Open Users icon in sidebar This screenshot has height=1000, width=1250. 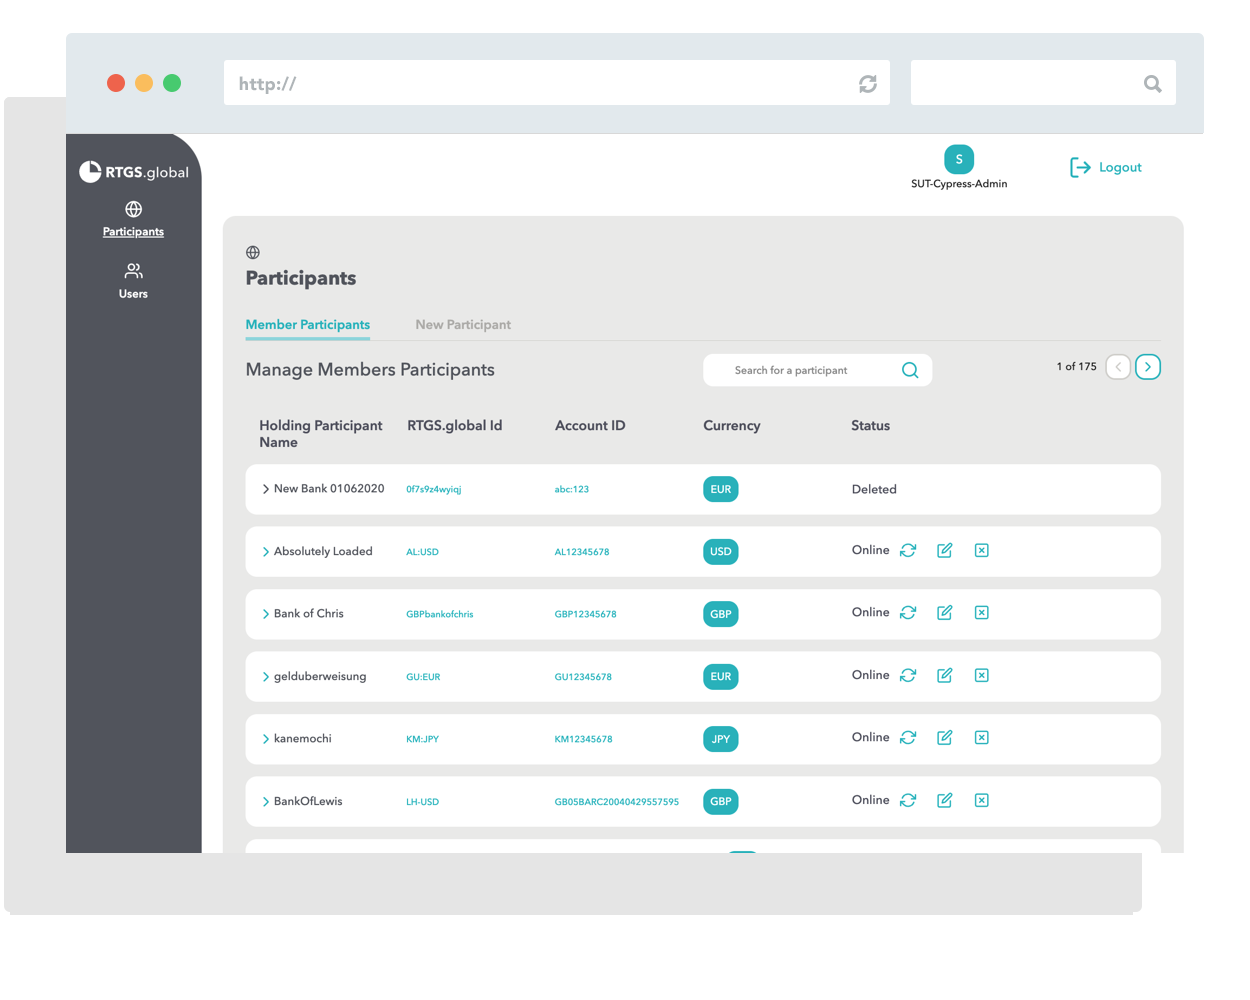click(133, 271)
